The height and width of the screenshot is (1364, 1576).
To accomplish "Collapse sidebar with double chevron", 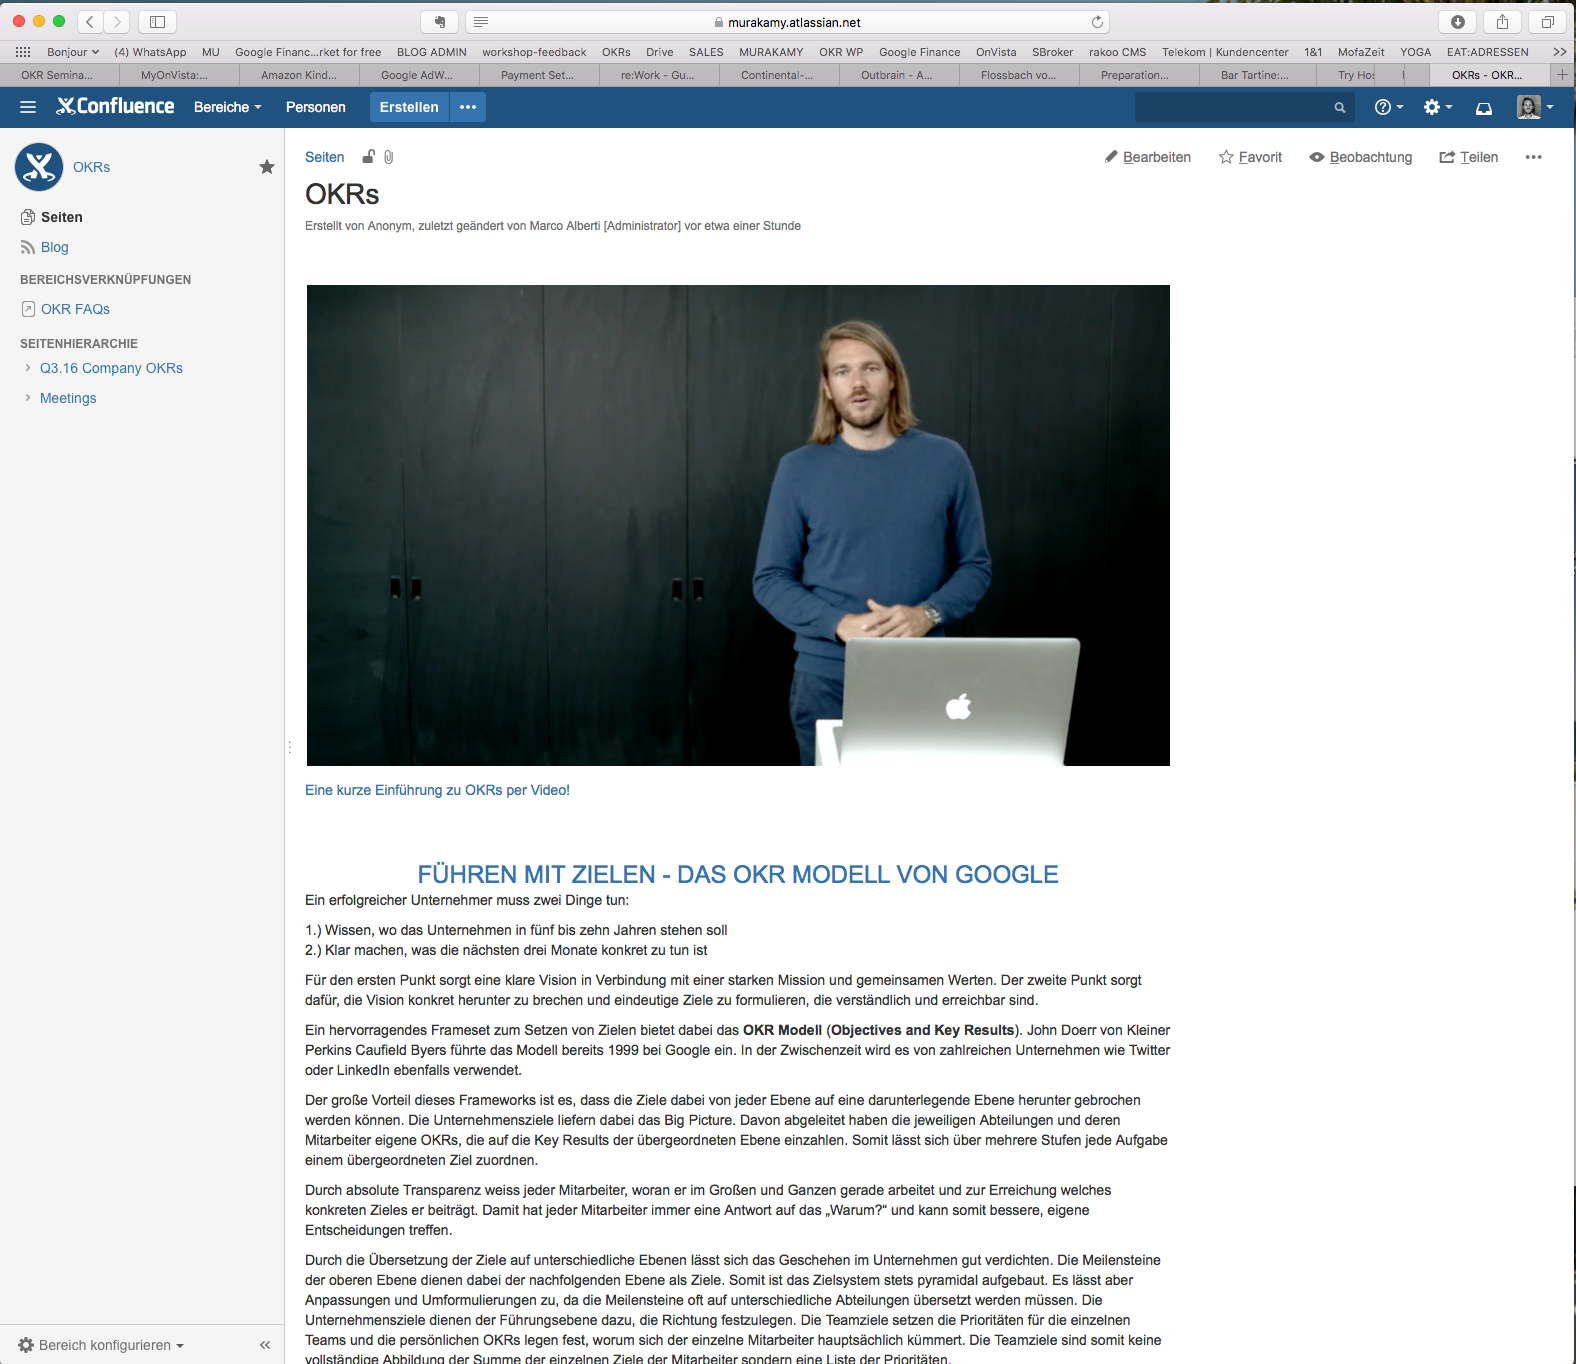I will 265,1345.
